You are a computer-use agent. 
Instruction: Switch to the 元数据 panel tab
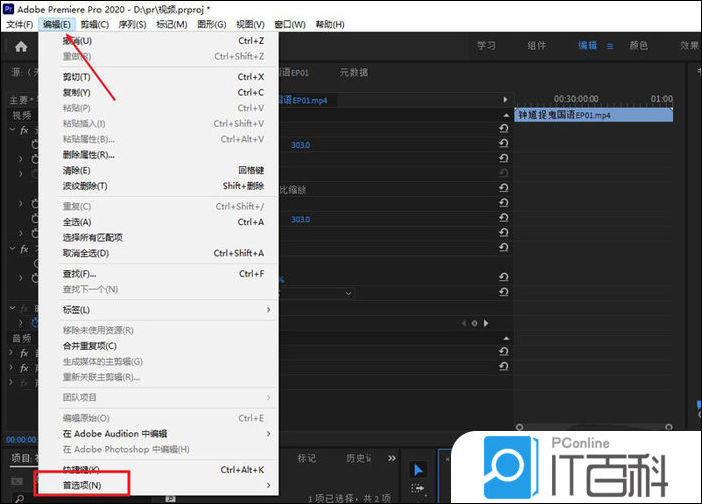point(354,73)
